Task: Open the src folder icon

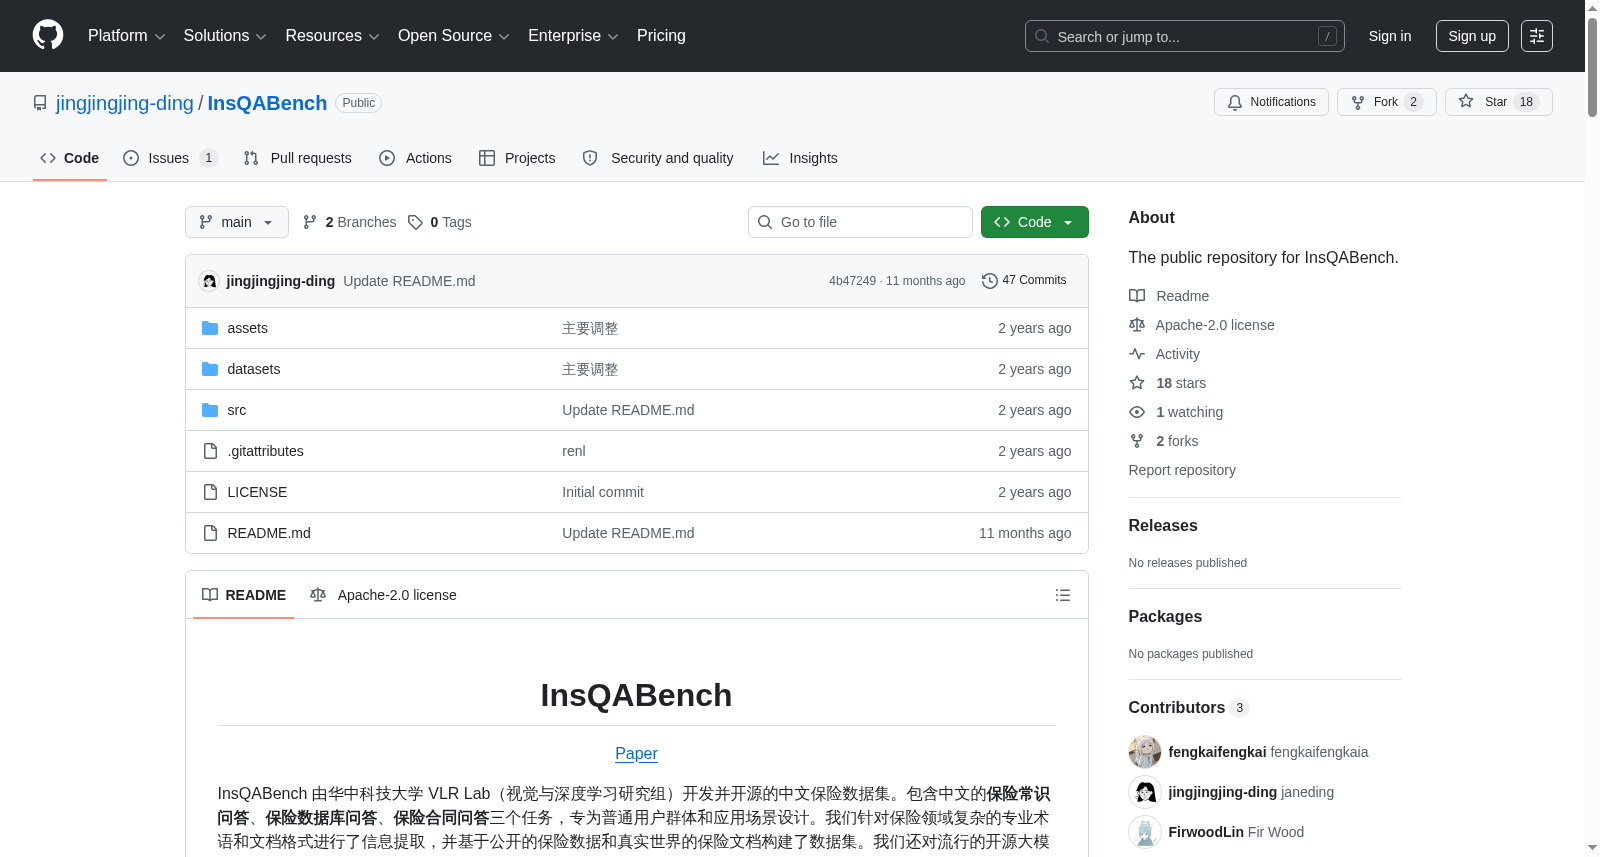Action: pos(210,410)
